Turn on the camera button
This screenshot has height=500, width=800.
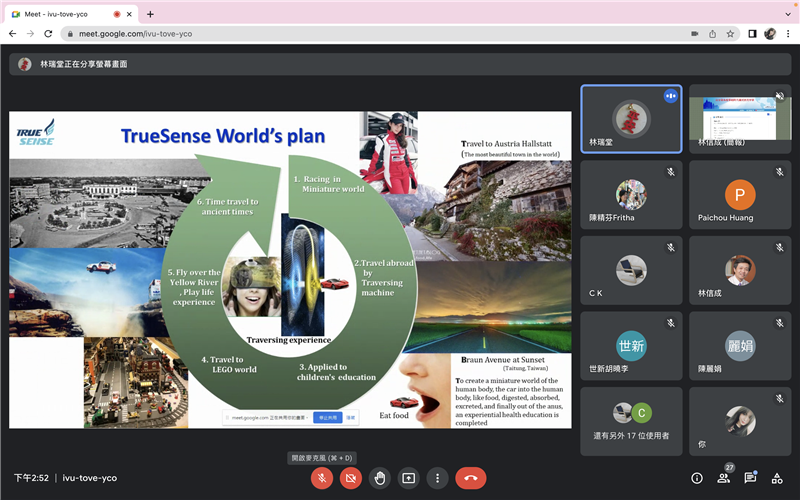[x=351, y=478]
